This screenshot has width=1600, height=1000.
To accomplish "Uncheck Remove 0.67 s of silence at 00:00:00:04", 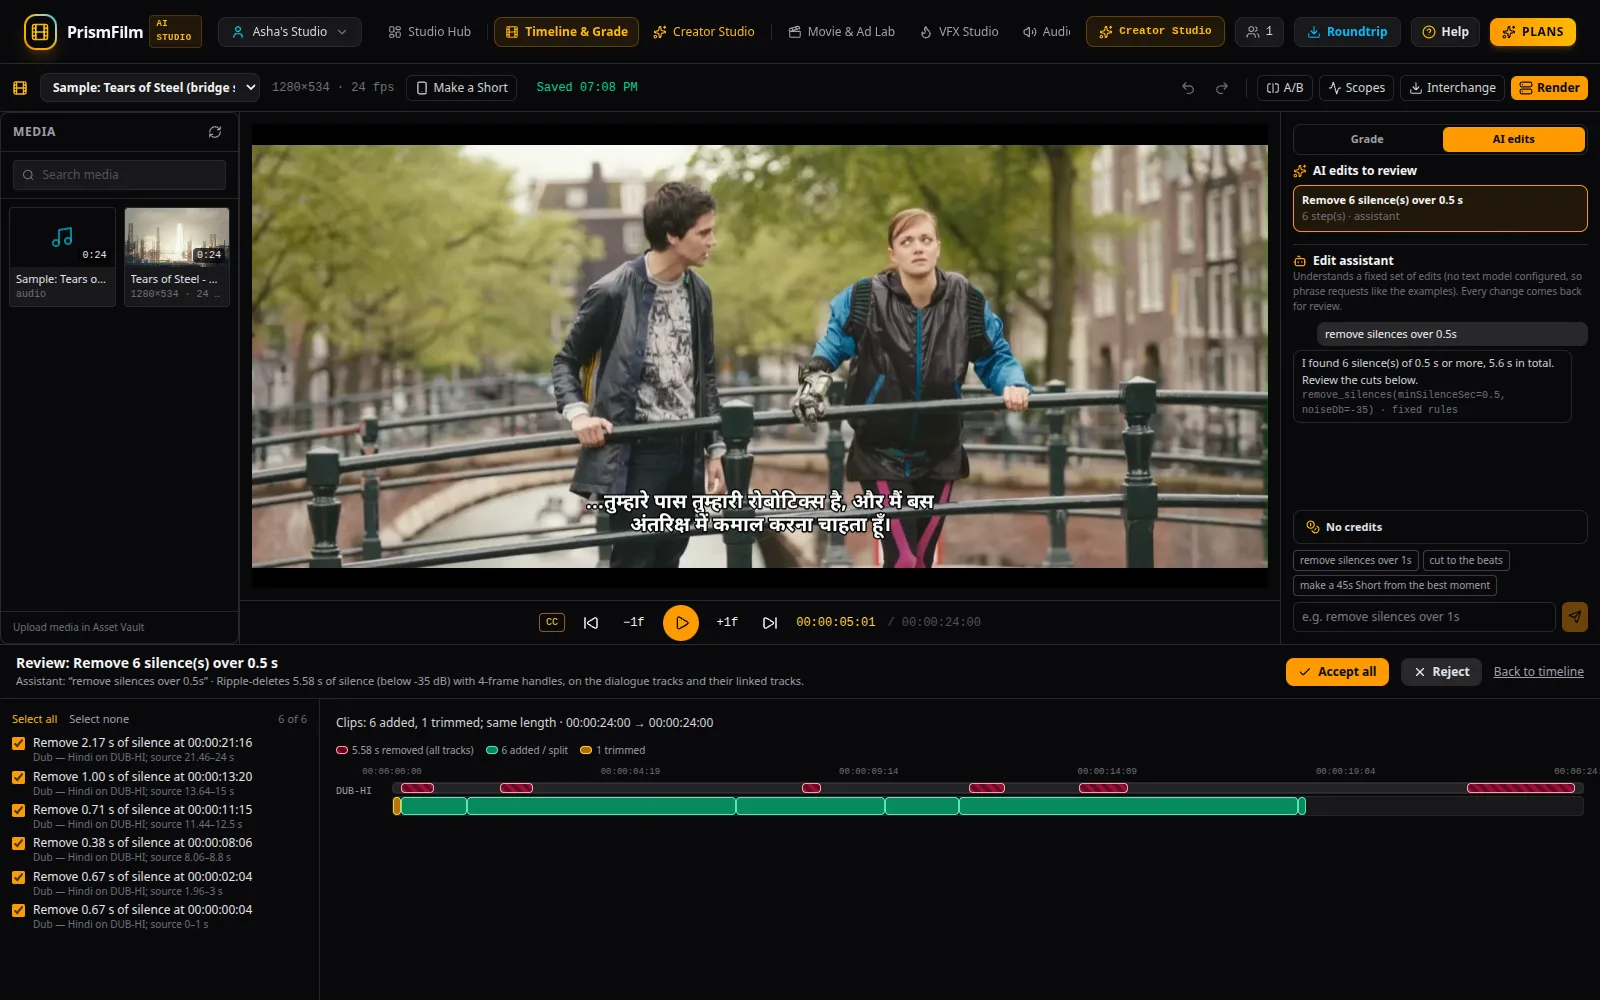I will coord(18,910).
